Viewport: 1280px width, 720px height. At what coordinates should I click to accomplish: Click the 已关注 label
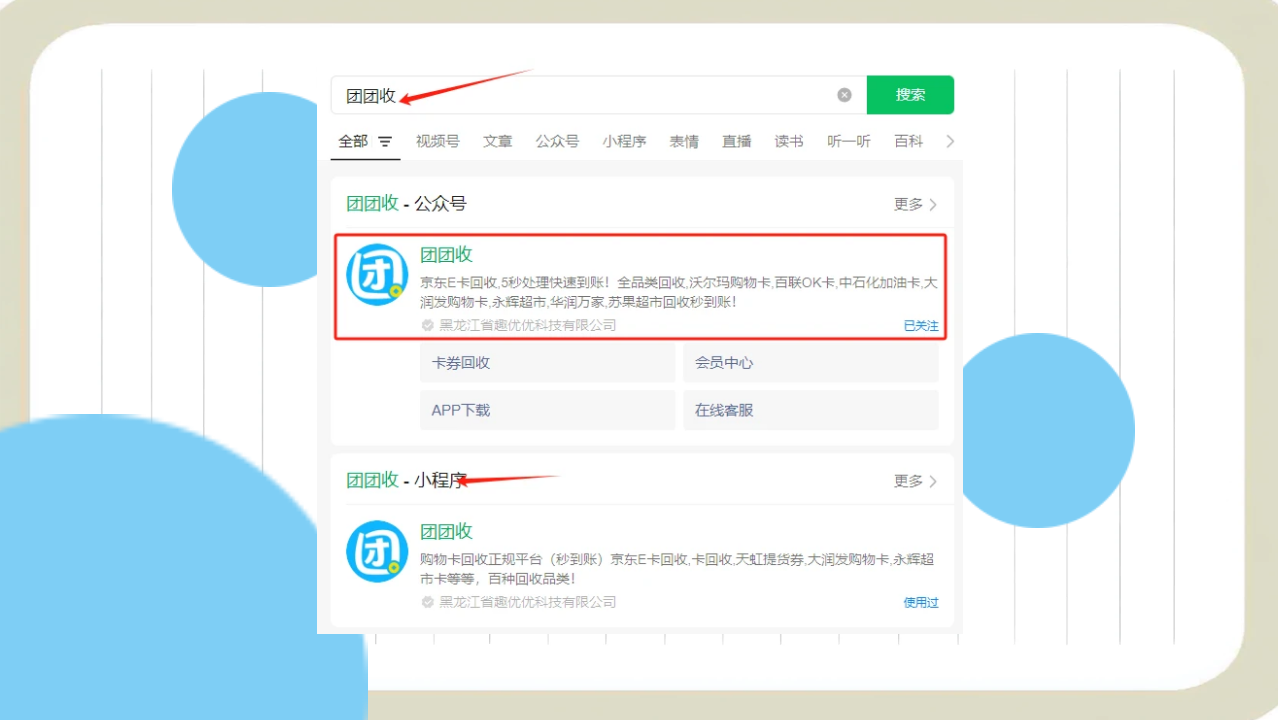(x=921, y=326)
